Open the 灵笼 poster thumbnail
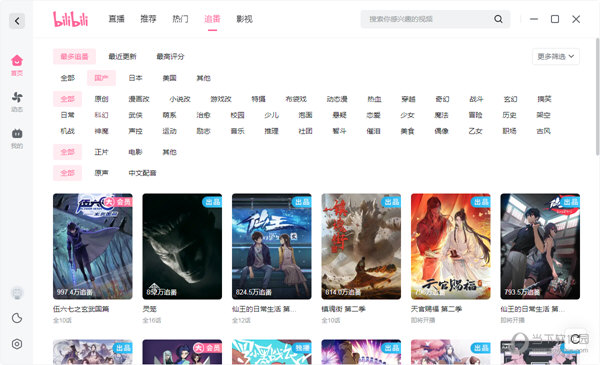600x365 pixels. coord(182,246)
